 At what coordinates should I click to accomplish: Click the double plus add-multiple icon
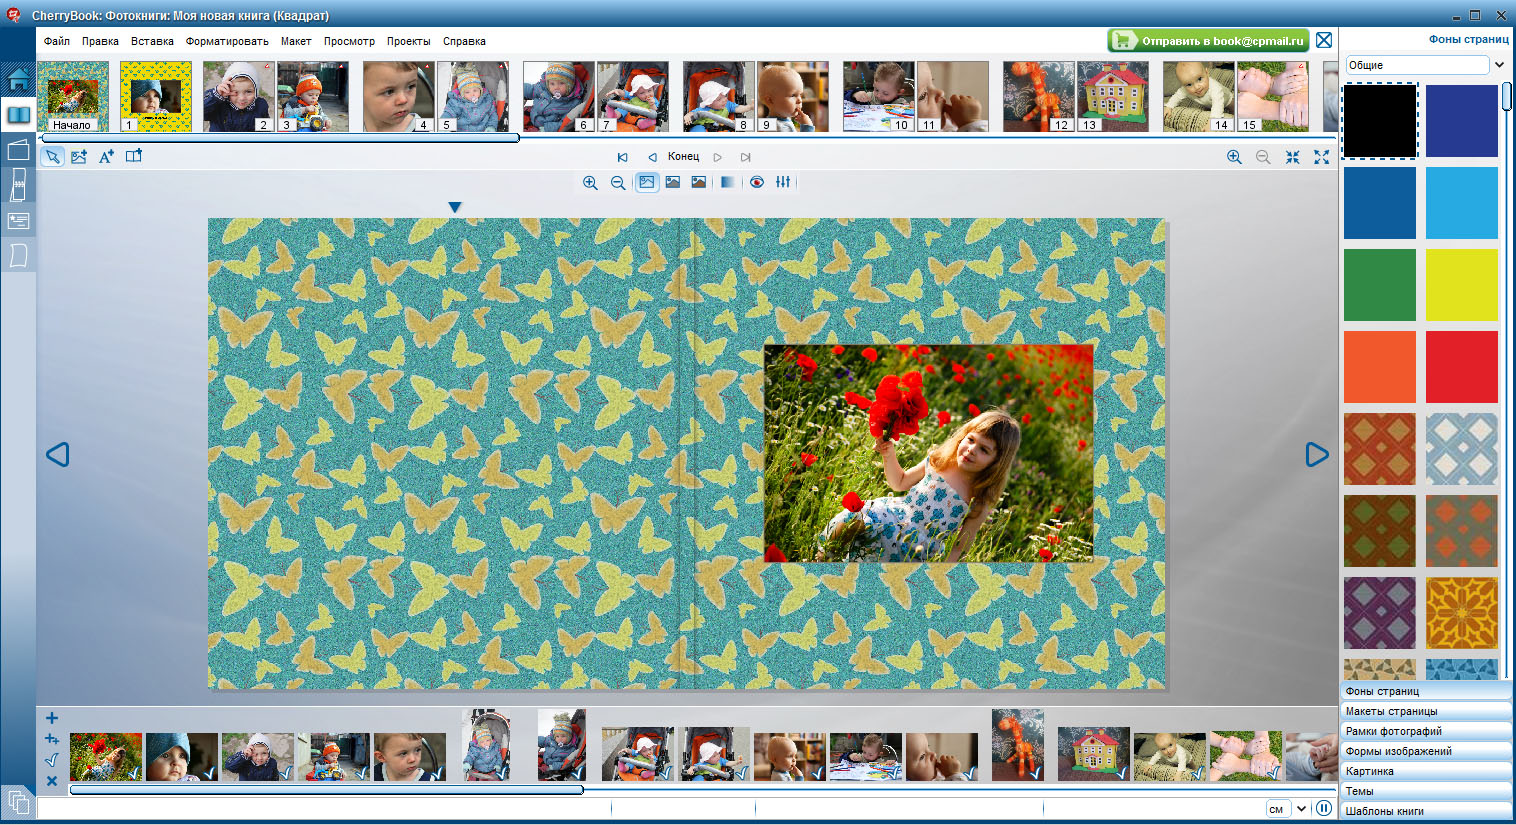pos(52,739)
